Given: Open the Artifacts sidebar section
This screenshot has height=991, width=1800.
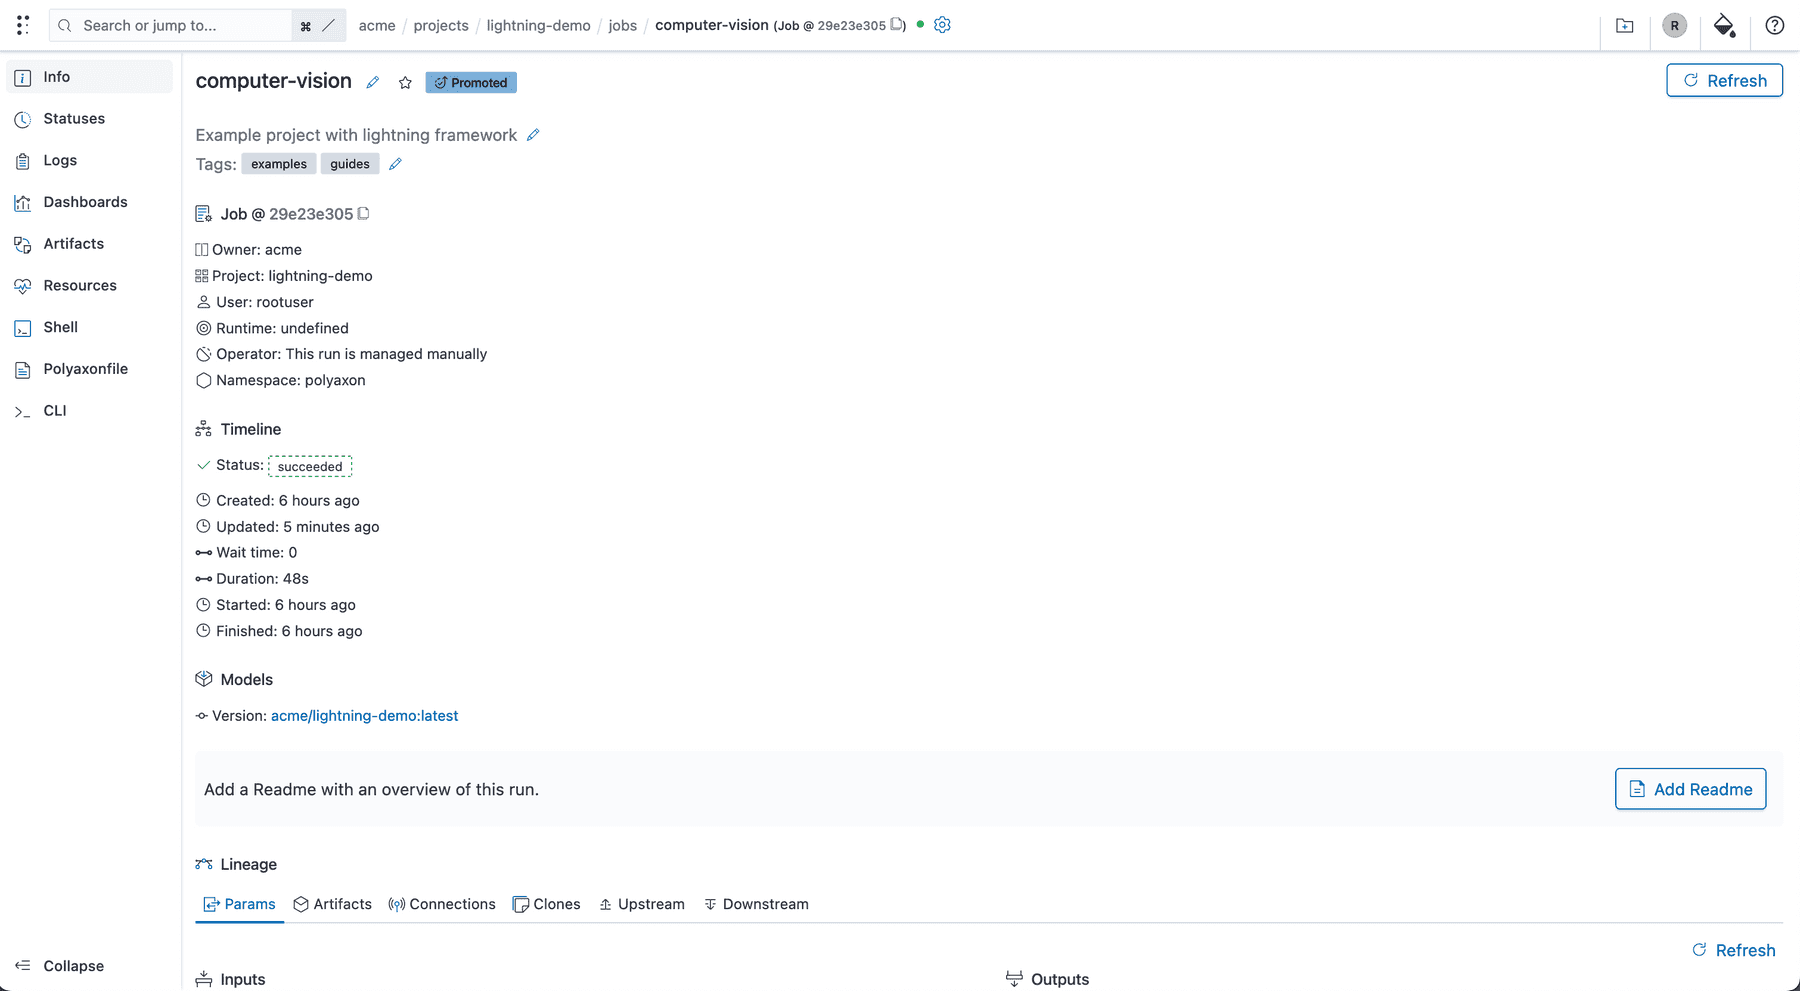Looking at the screenshot, I should pyautogui.click(x=73, y=243).
